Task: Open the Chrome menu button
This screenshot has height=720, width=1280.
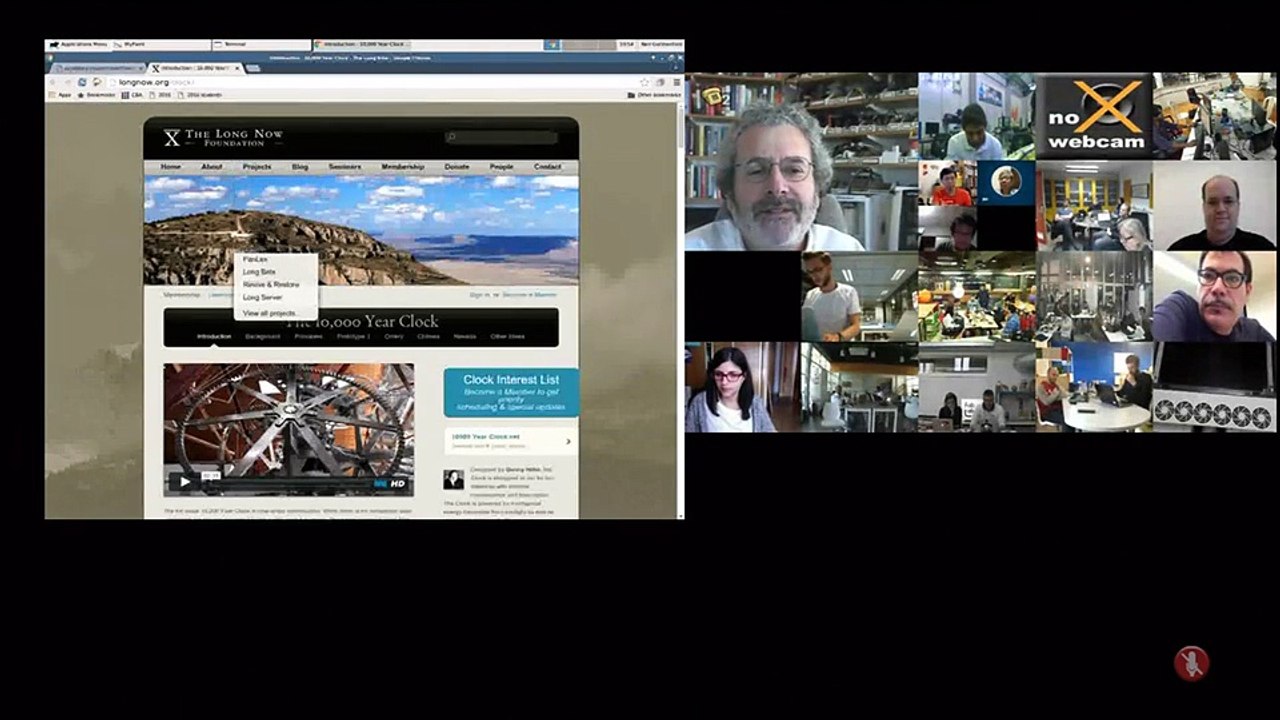Action: (x=676, y=82)
